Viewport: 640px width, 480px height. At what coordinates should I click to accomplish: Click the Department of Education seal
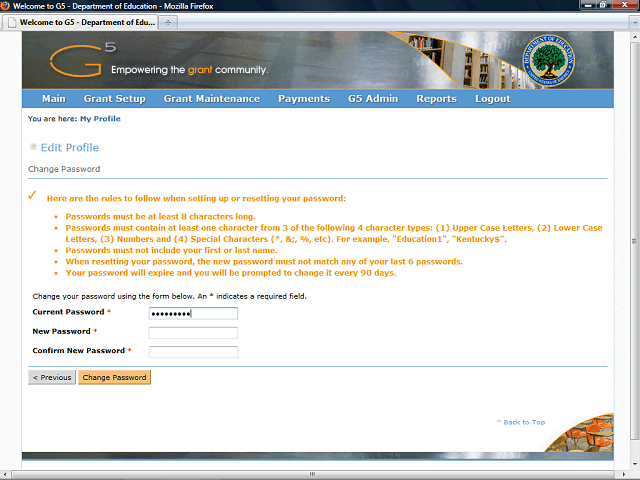(x=549, y=60)
